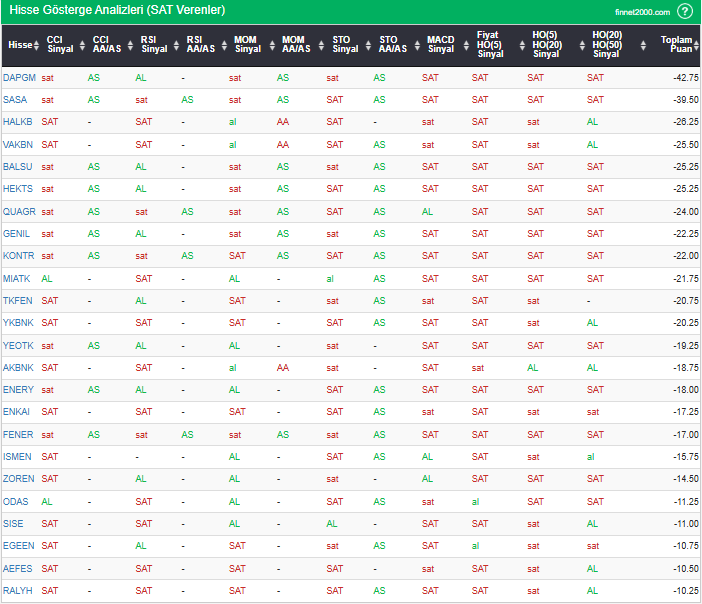Open the QUAGR stock row link
Image resolution: width=702 pixels, height=604 pixels.
coord(19,211)
